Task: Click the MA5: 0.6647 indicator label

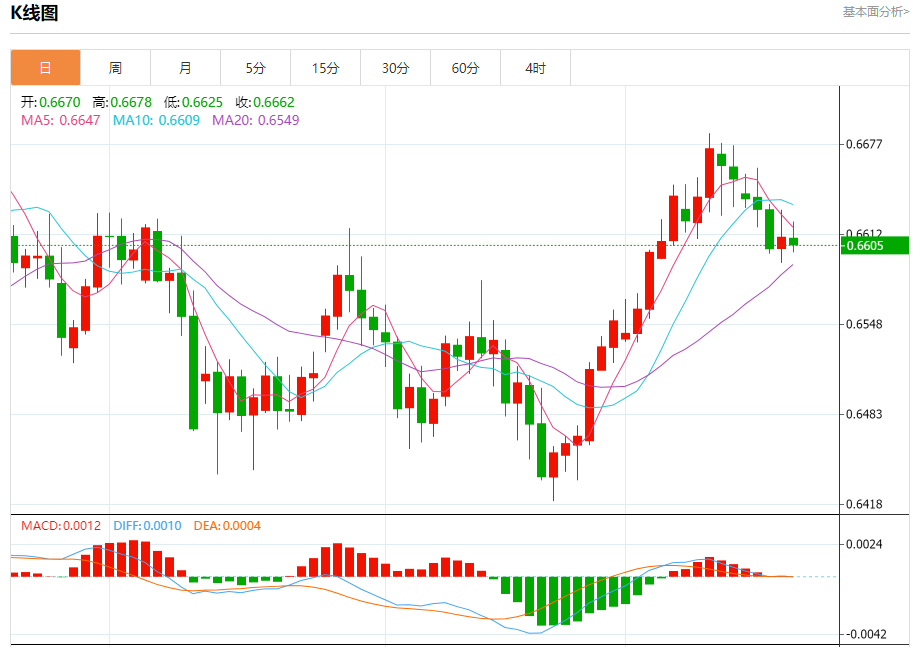Action: click(61, 120)
